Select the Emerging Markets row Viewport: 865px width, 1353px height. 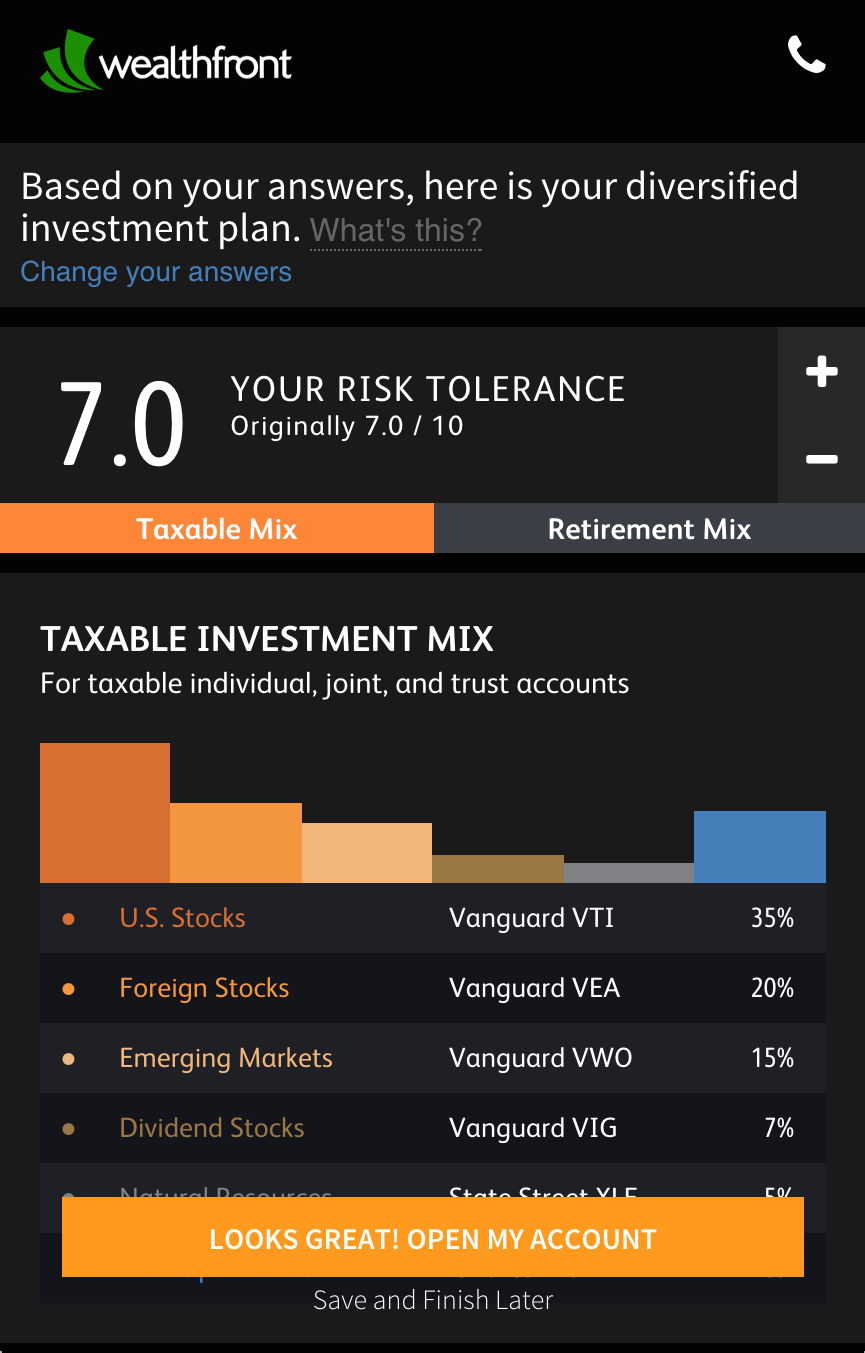click(x=433, y=1058)
